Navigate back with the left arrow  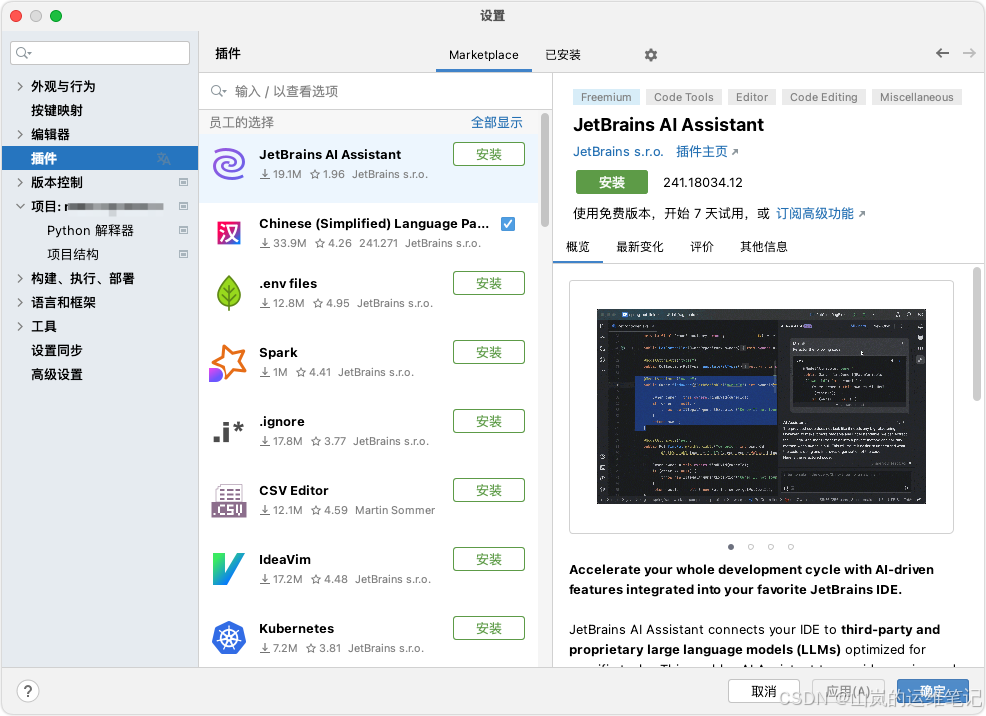[942, 53]
